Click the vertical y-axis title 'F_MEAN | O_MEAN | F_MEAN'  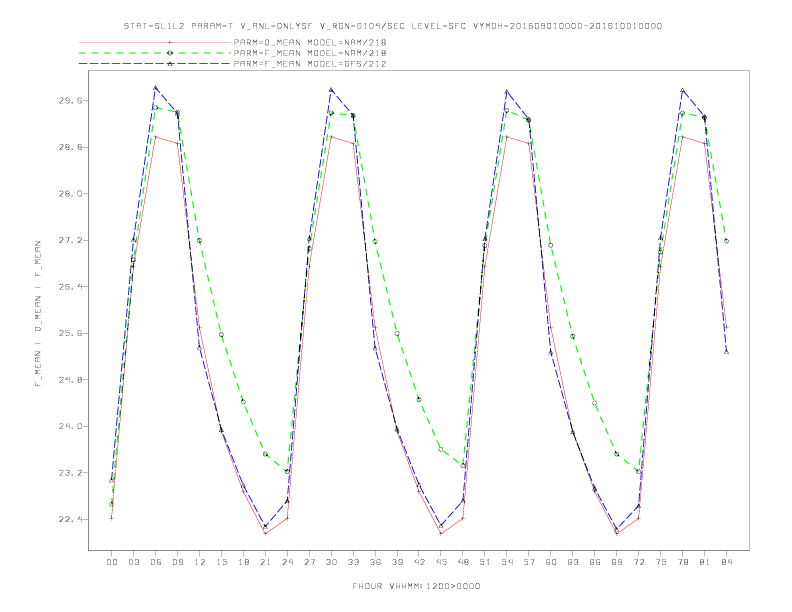pos(38,314)
